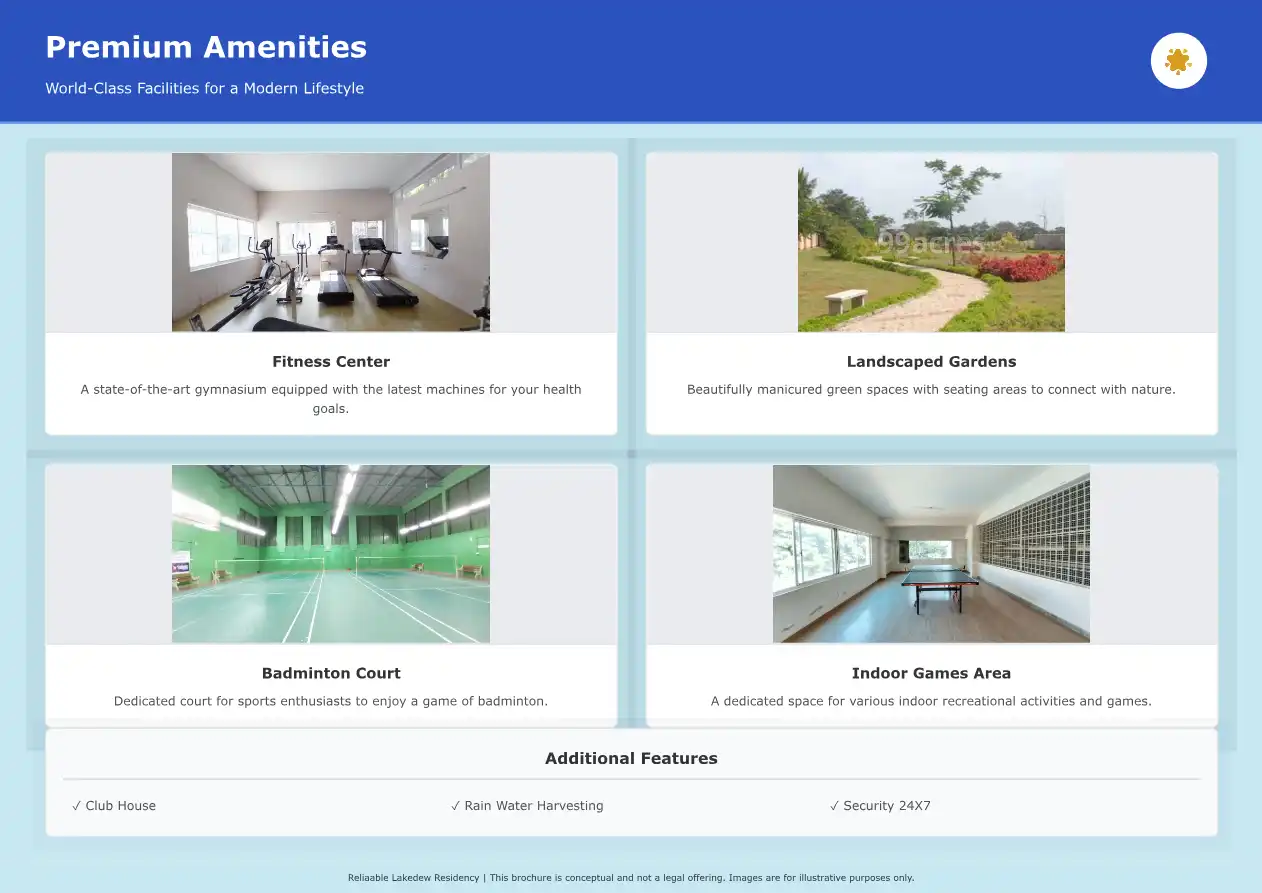
Task: Click the gardens manicured green spaces description
Action: 931,390
